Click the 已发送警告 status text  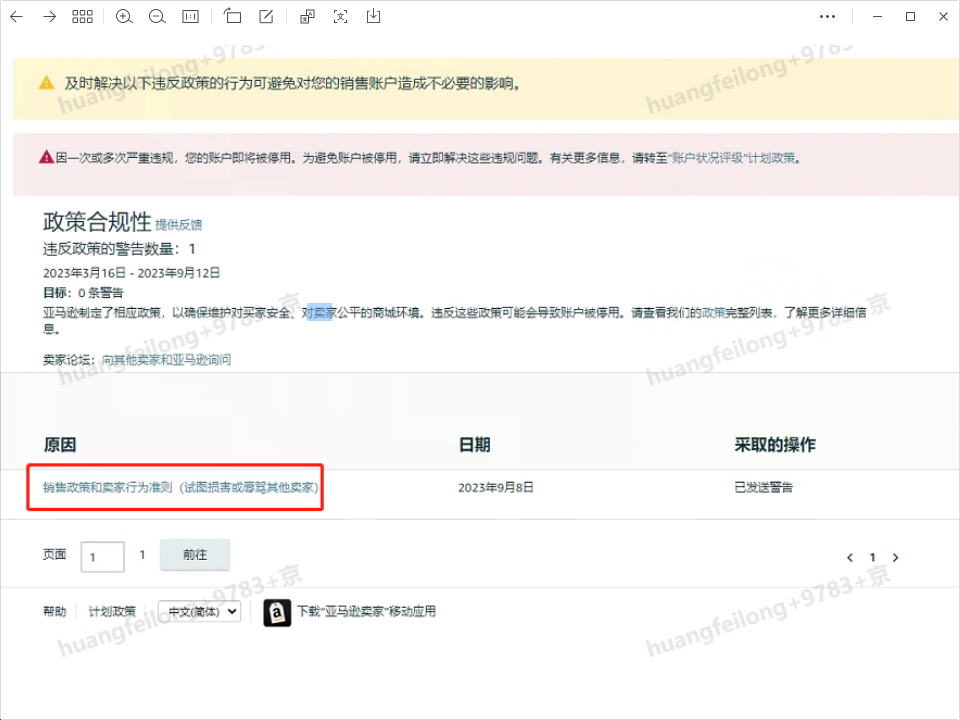coord(763,487)
